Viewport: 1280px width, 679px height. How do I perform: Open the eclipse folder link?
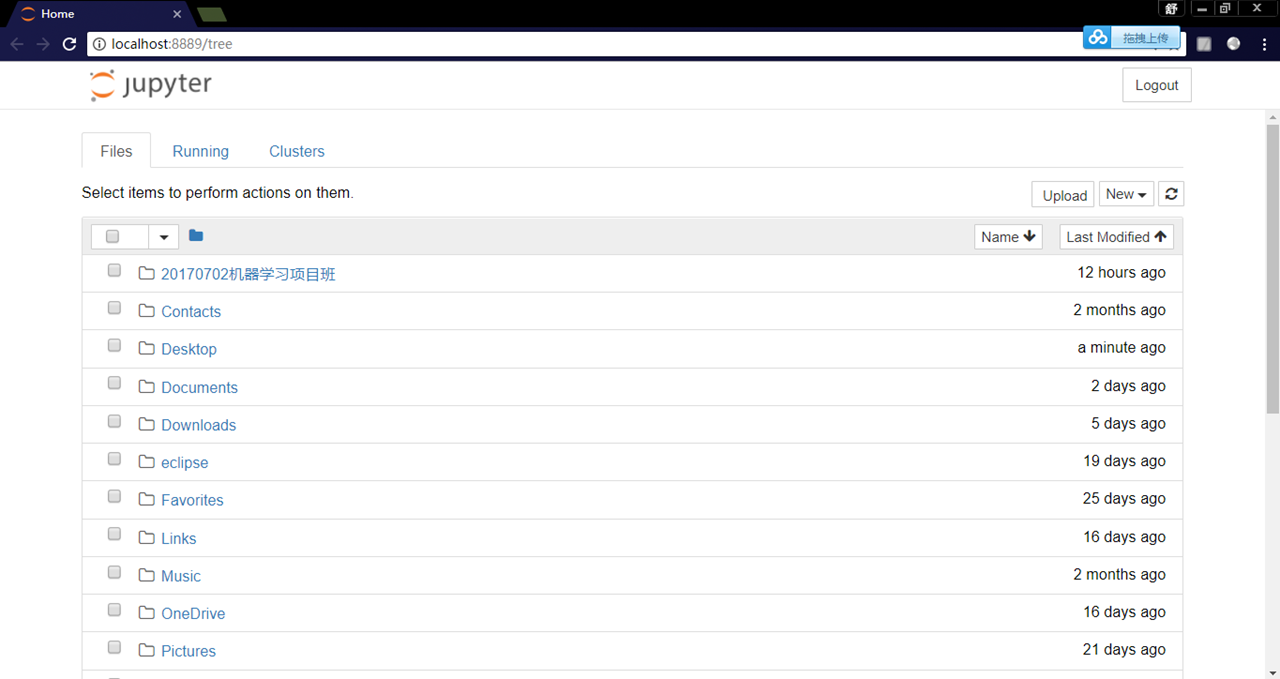tap(185, 463)
